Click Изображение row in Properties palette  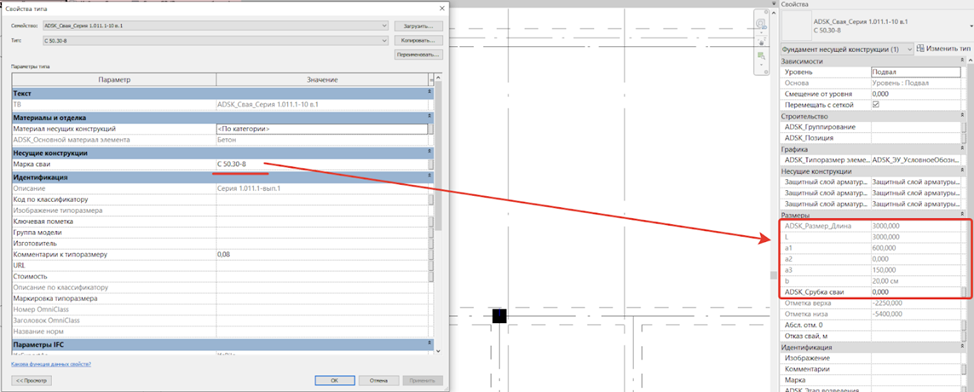[x=873, y=358]
